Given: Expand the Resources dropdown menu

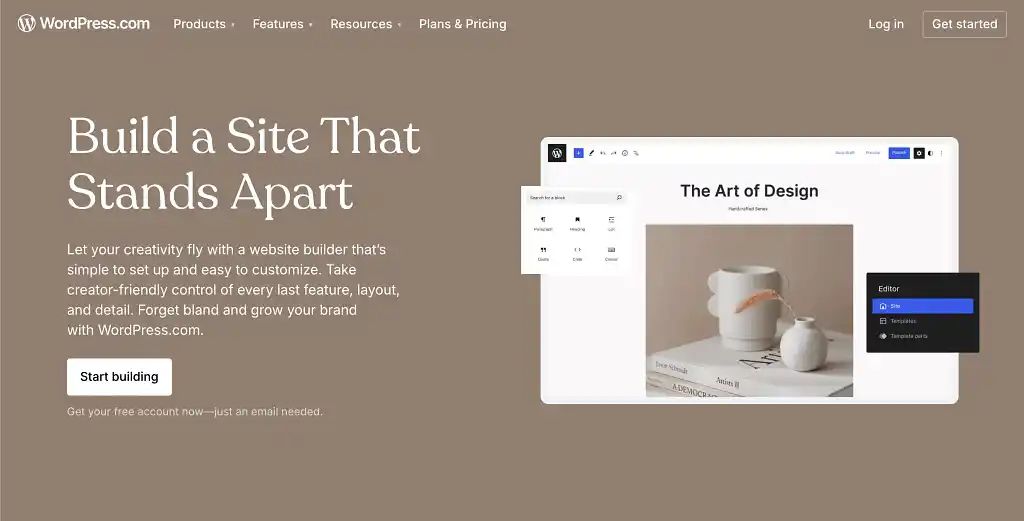Looking at the screenshot, I should pos(366,24).
